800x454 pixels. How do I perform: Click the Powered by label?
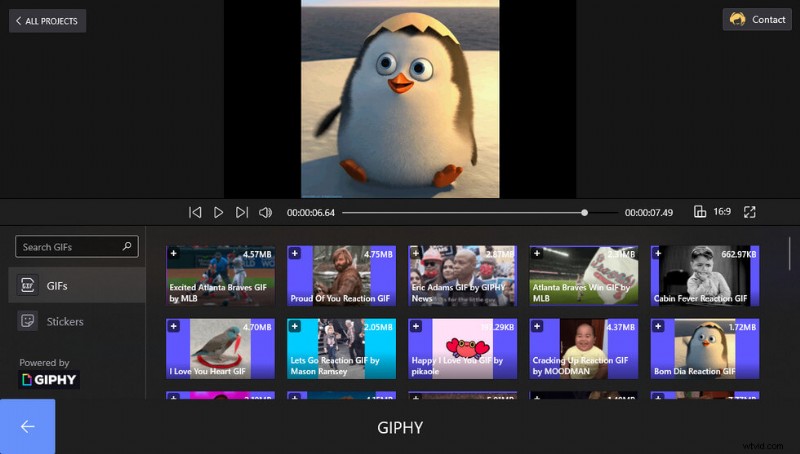(44, 363)
